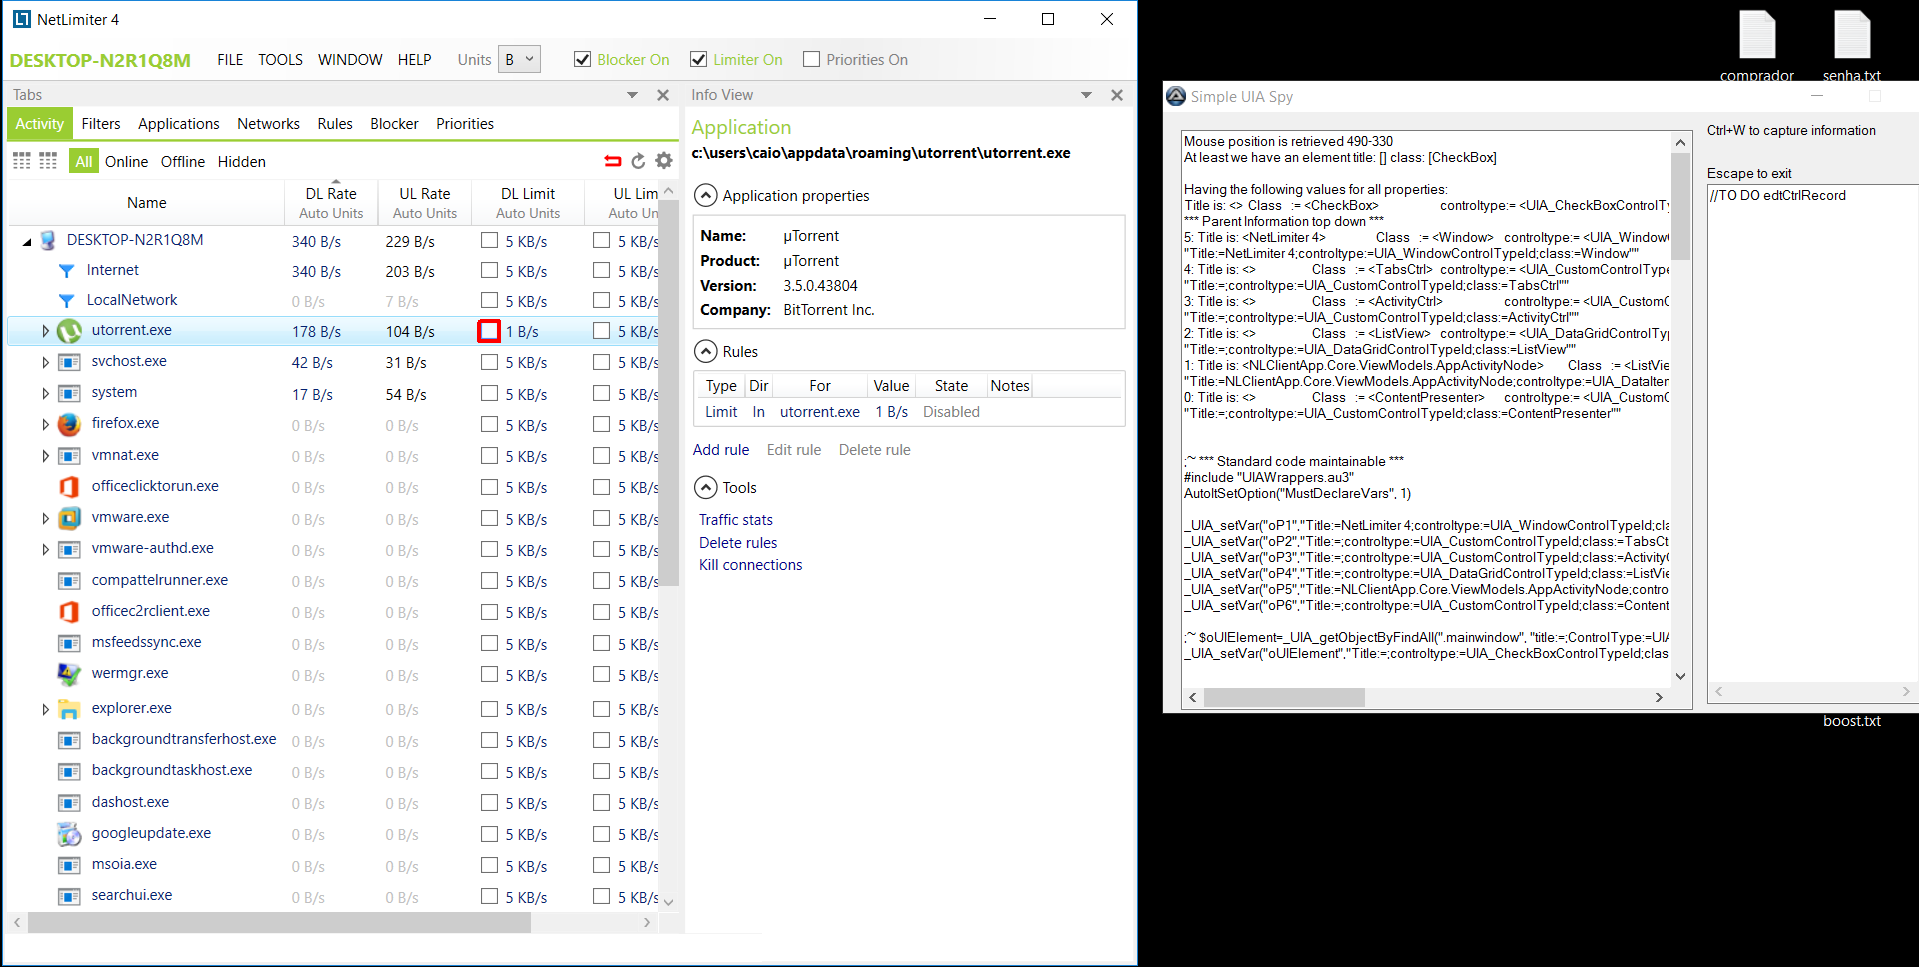The width and height of the screenshot is (1919, 967).
Task: Expand the svchost.exe tree node
Action: click(x=45, y=362)
